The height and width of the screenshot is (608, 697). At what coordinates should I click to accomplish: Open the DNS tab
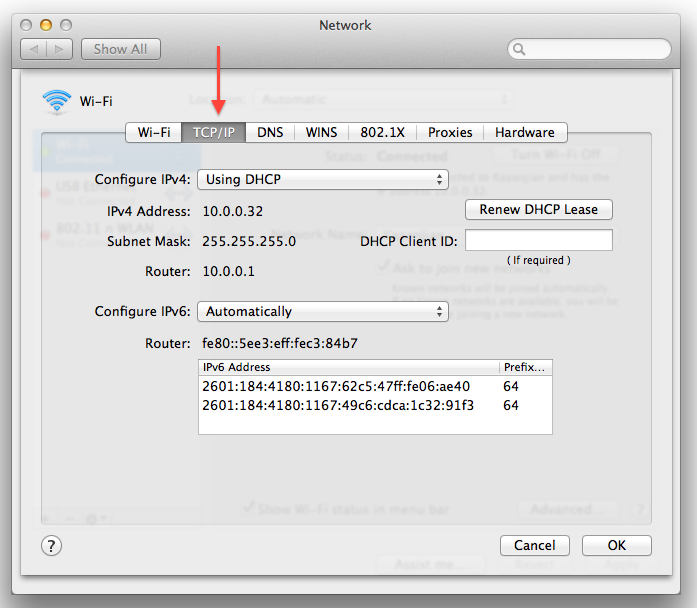click(270, 132)
